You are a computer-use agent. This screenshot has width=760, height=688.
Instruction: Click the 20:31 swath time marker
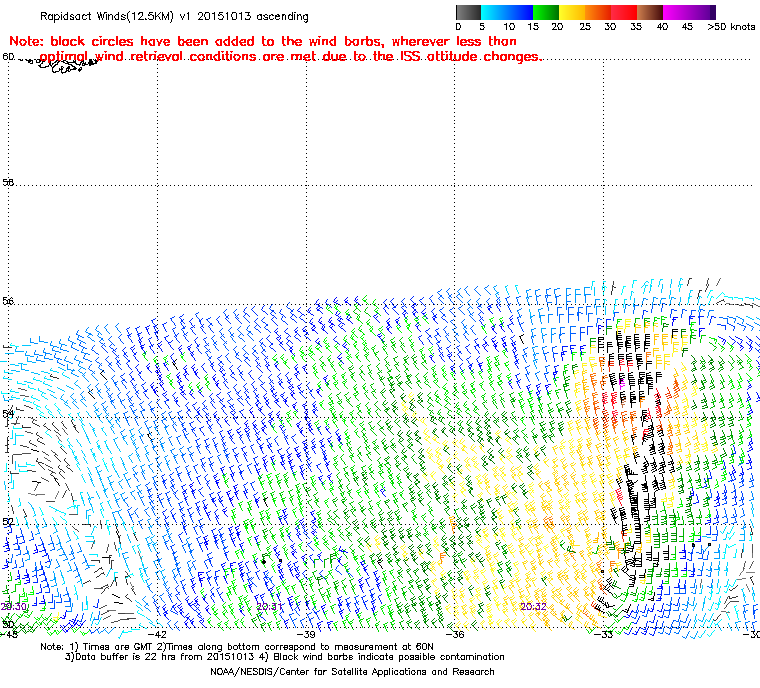point(269,607)
